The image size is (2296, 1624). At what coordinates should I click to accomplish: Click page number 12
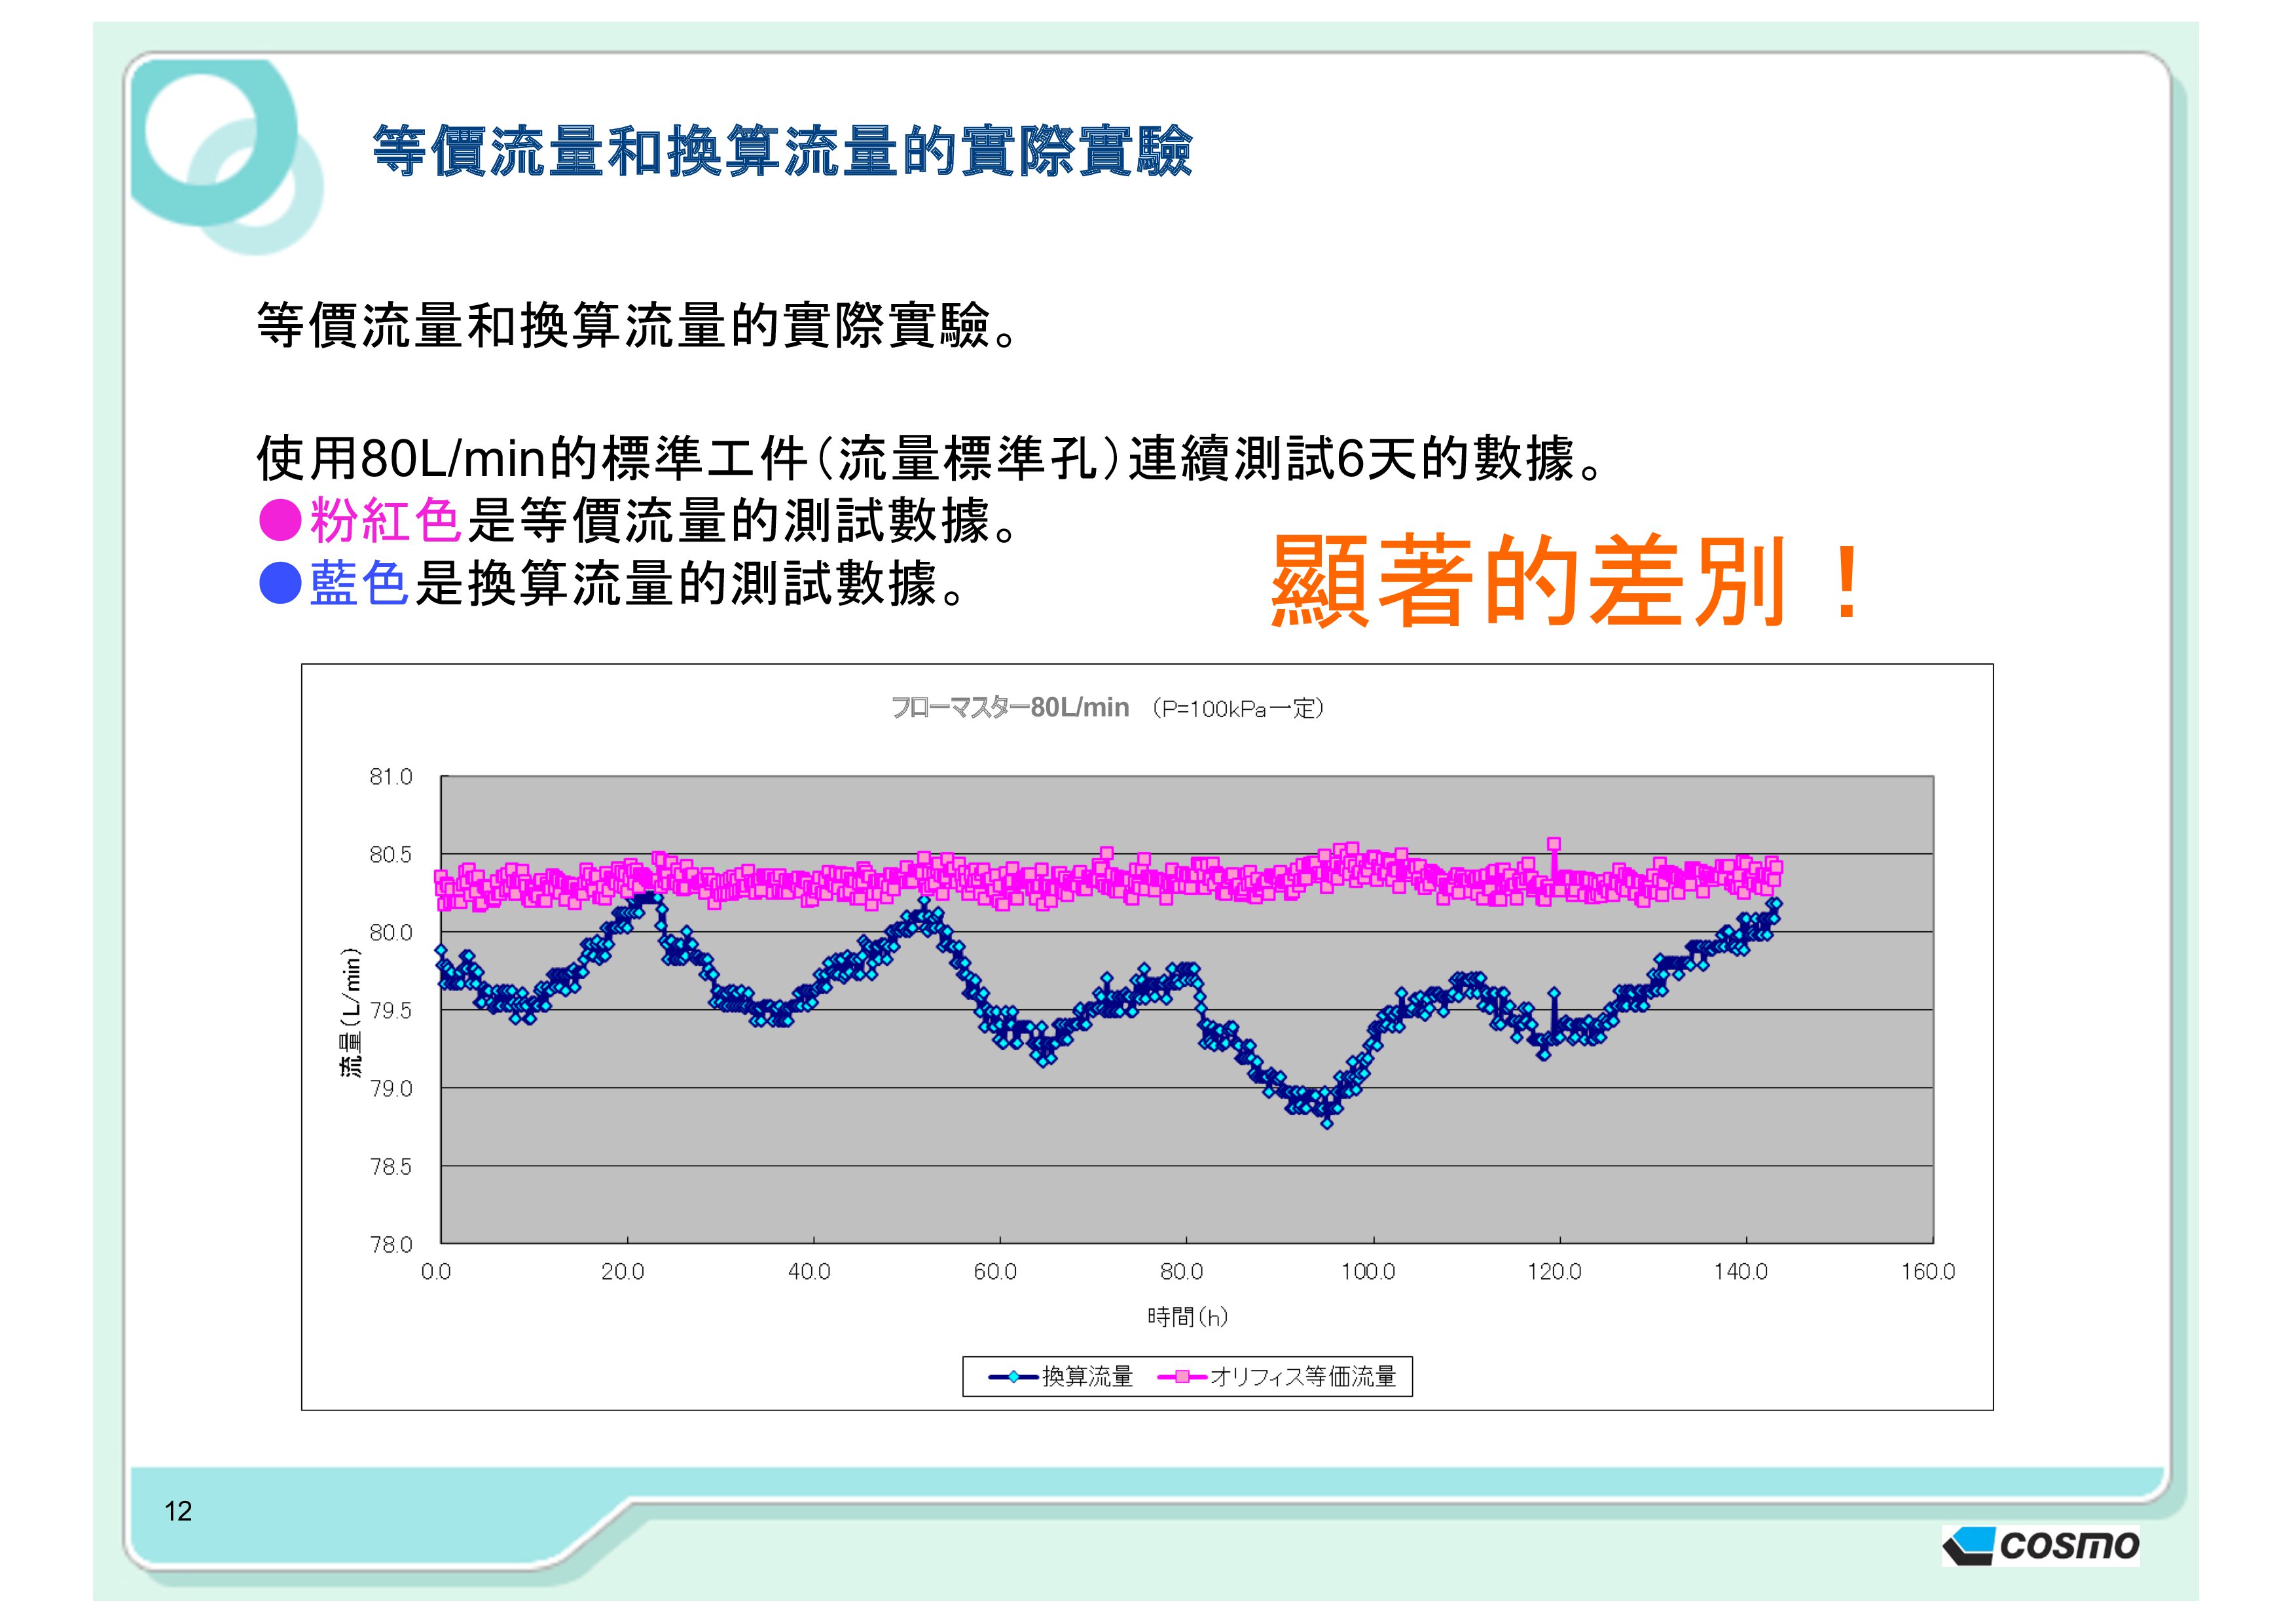(178, 1511)
